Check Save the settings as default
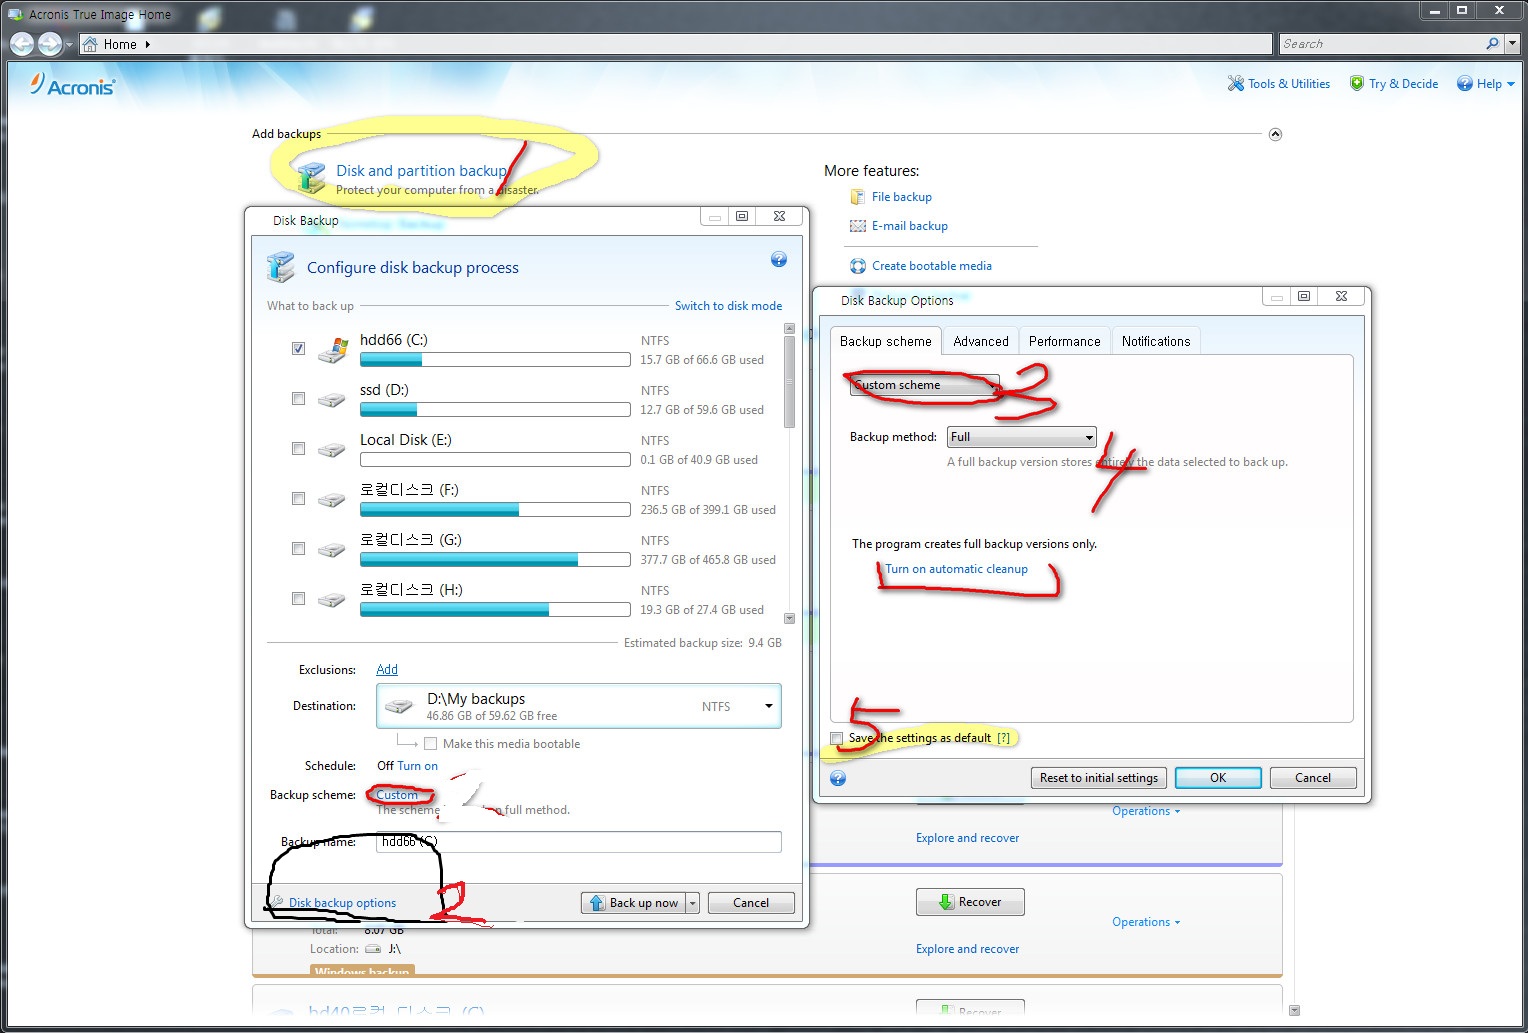The image size is (1528, 1033). click(836, 739)
